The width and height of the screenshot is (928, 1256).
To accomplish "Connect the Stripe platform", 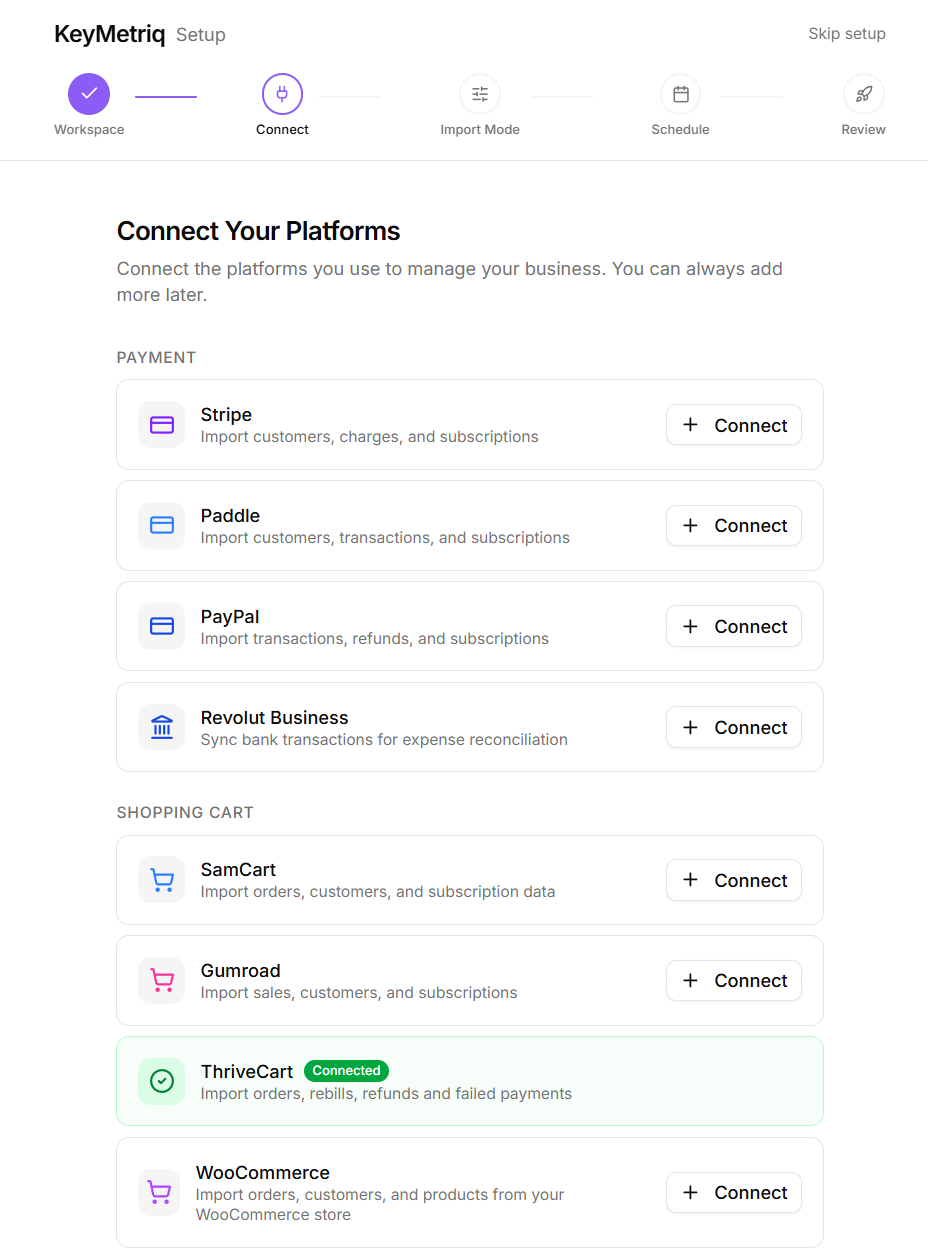I will tap(734, 425).
